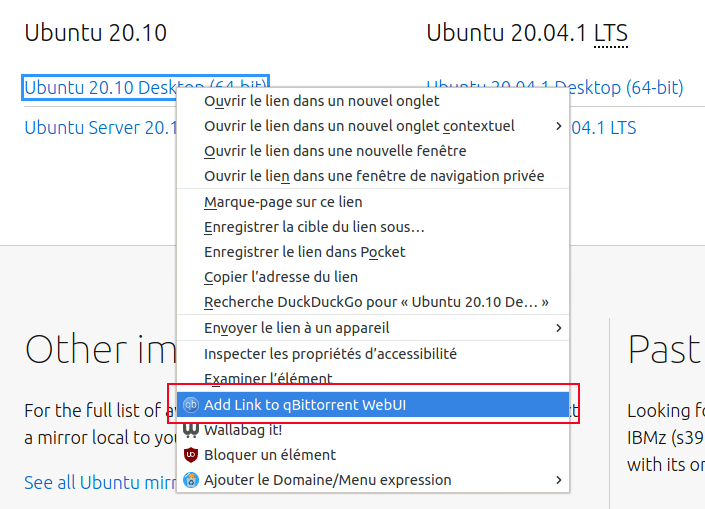Follow the See all Ubuntu mirrors link

pos(100,482)
